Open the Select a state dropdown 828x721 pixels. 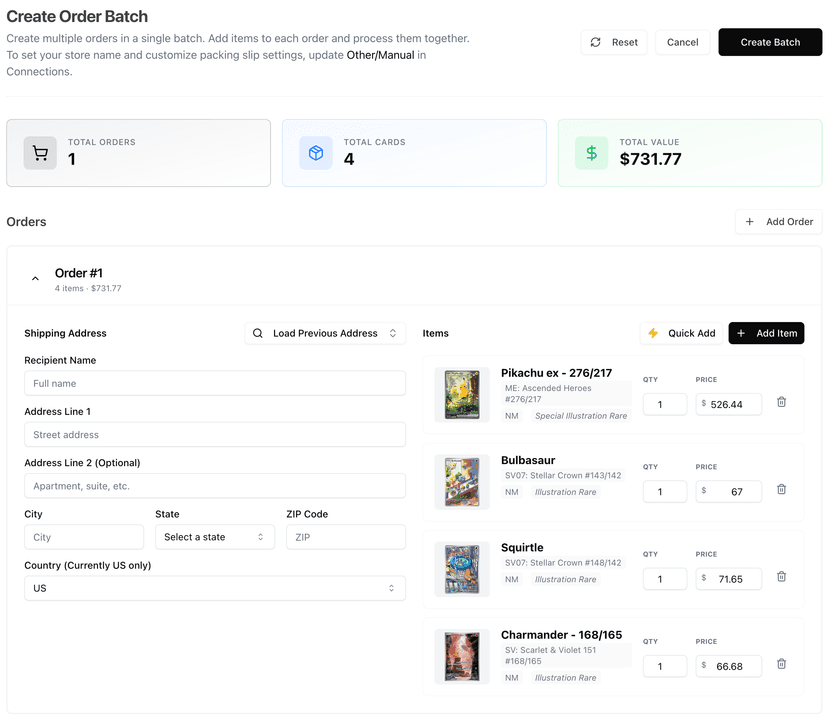pos(216,536)
